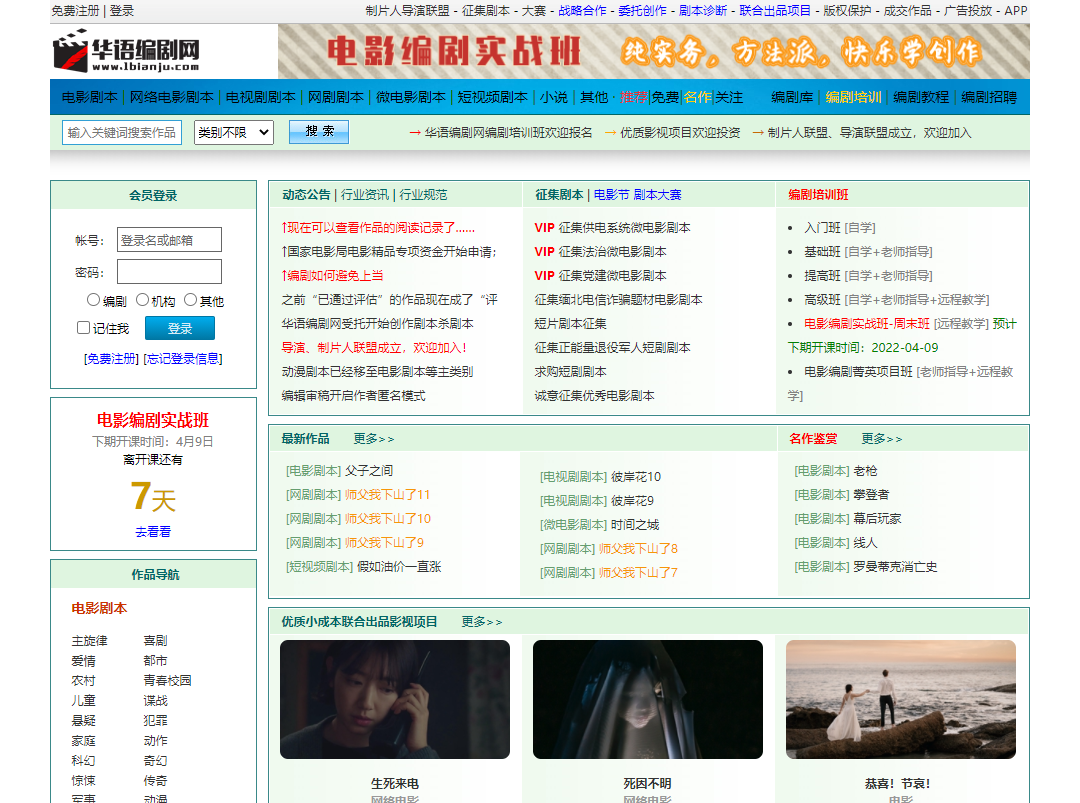Open the 类别不限 category dropdown
Viewport: 1080px width, 803px height.
232,132
